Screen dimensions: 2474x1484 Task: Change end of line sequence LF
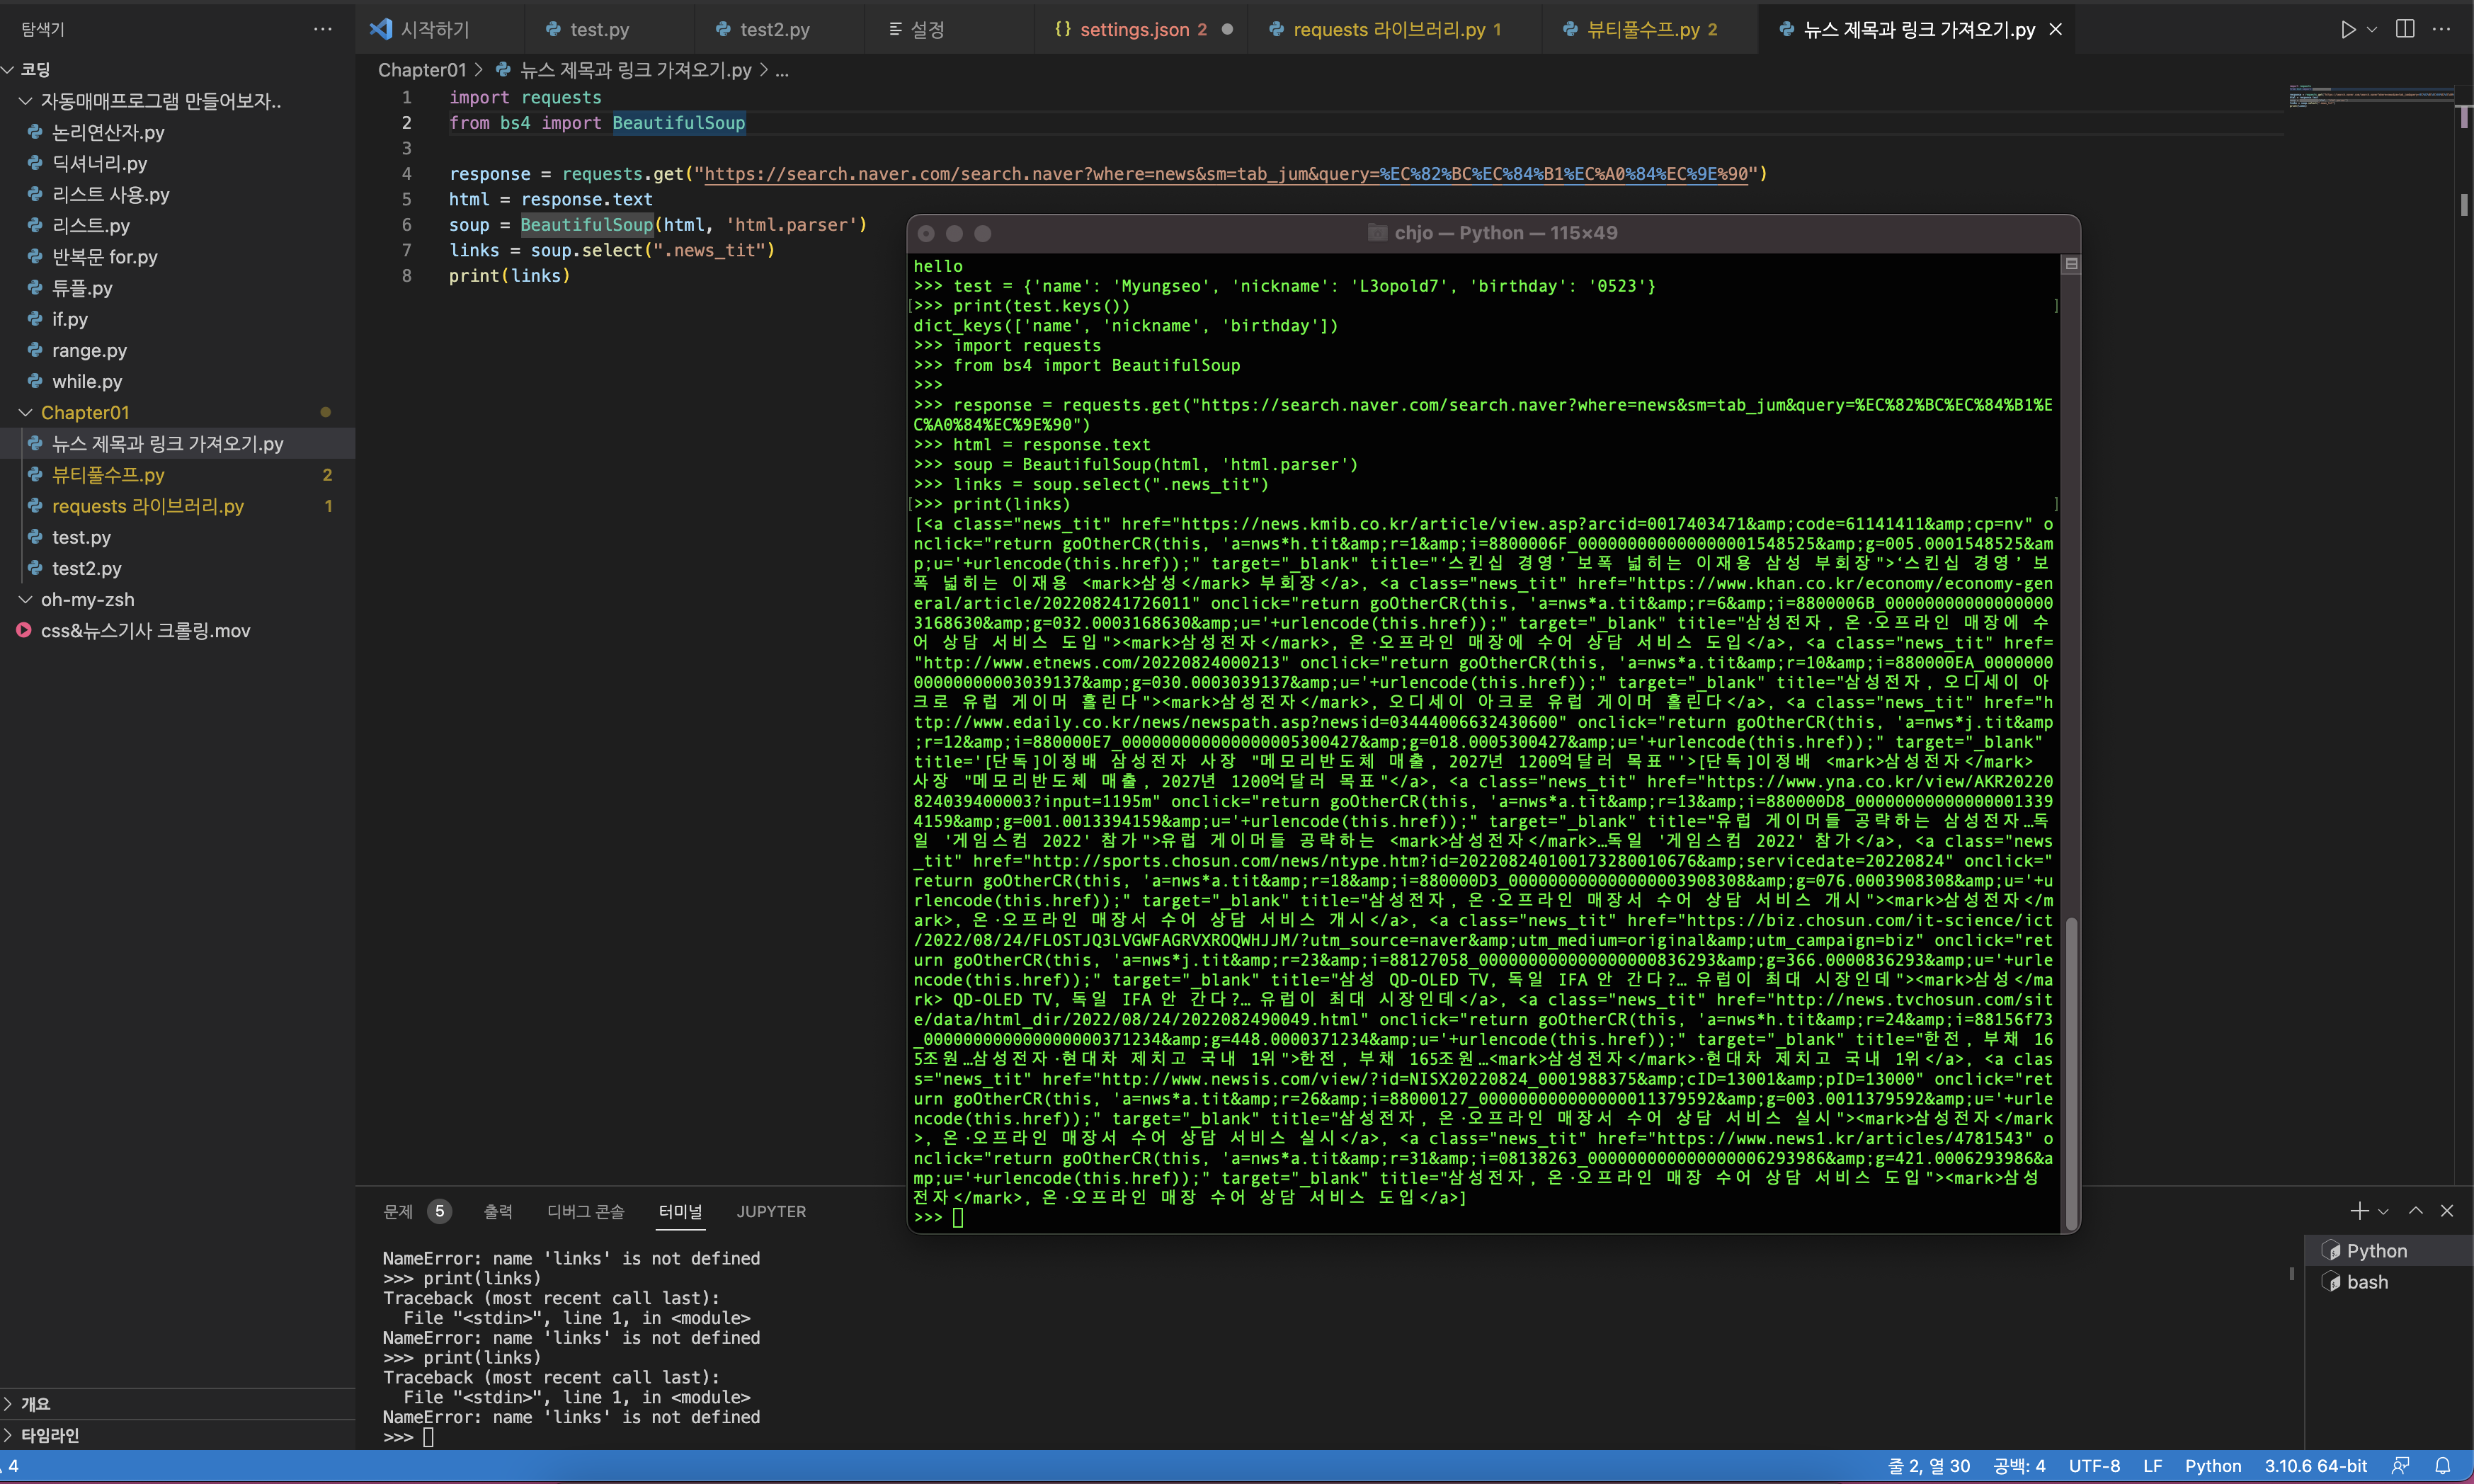pyautogui.click(x=2153, y=1466)
